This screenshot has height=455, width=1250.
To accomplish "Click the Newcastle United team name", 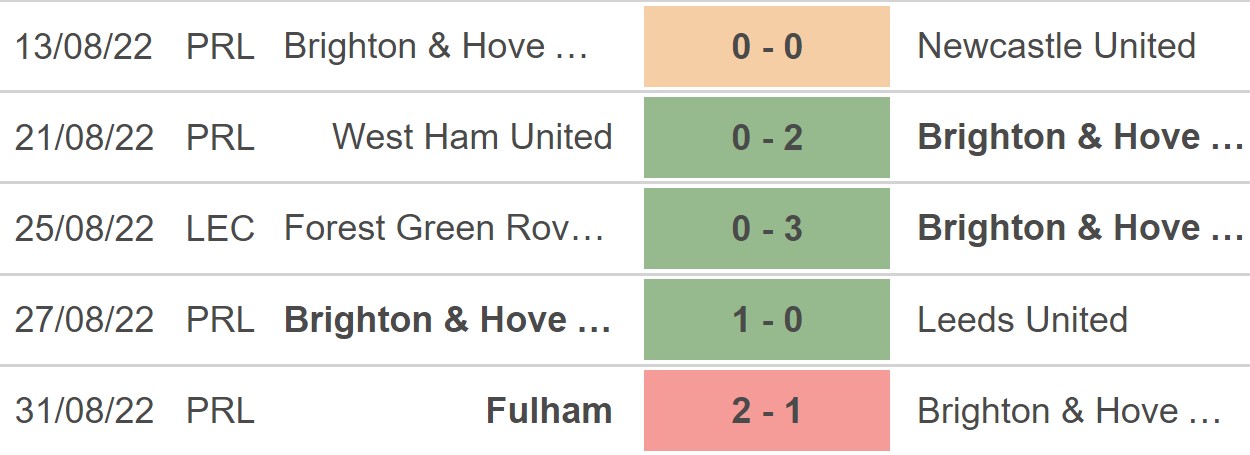I will (x=1056, y=46).
